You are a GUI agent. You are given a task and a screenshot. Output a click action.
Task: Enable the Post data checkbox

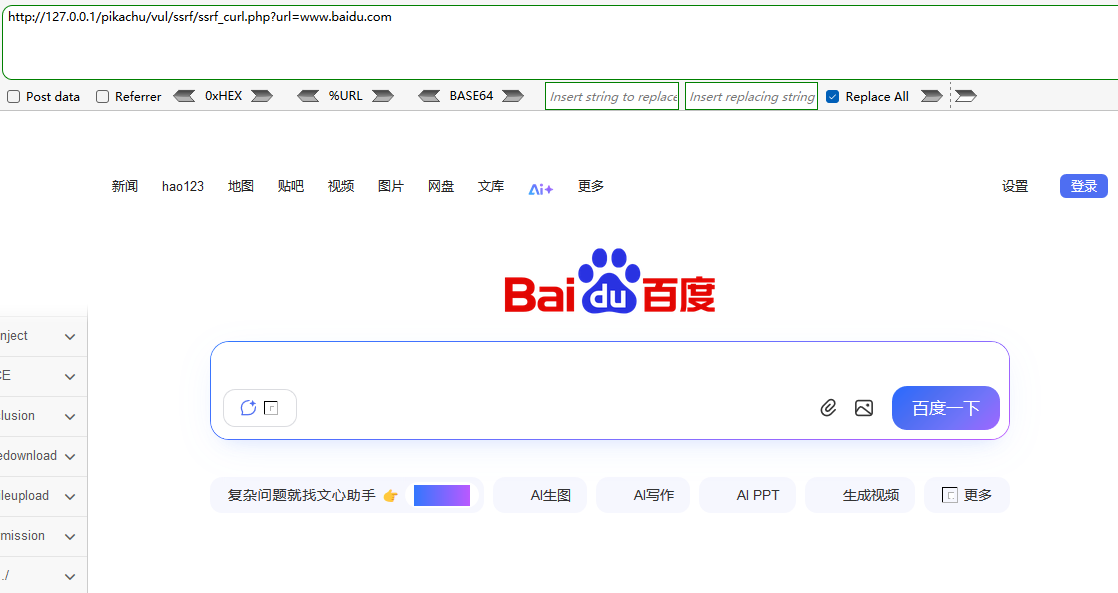14,96
